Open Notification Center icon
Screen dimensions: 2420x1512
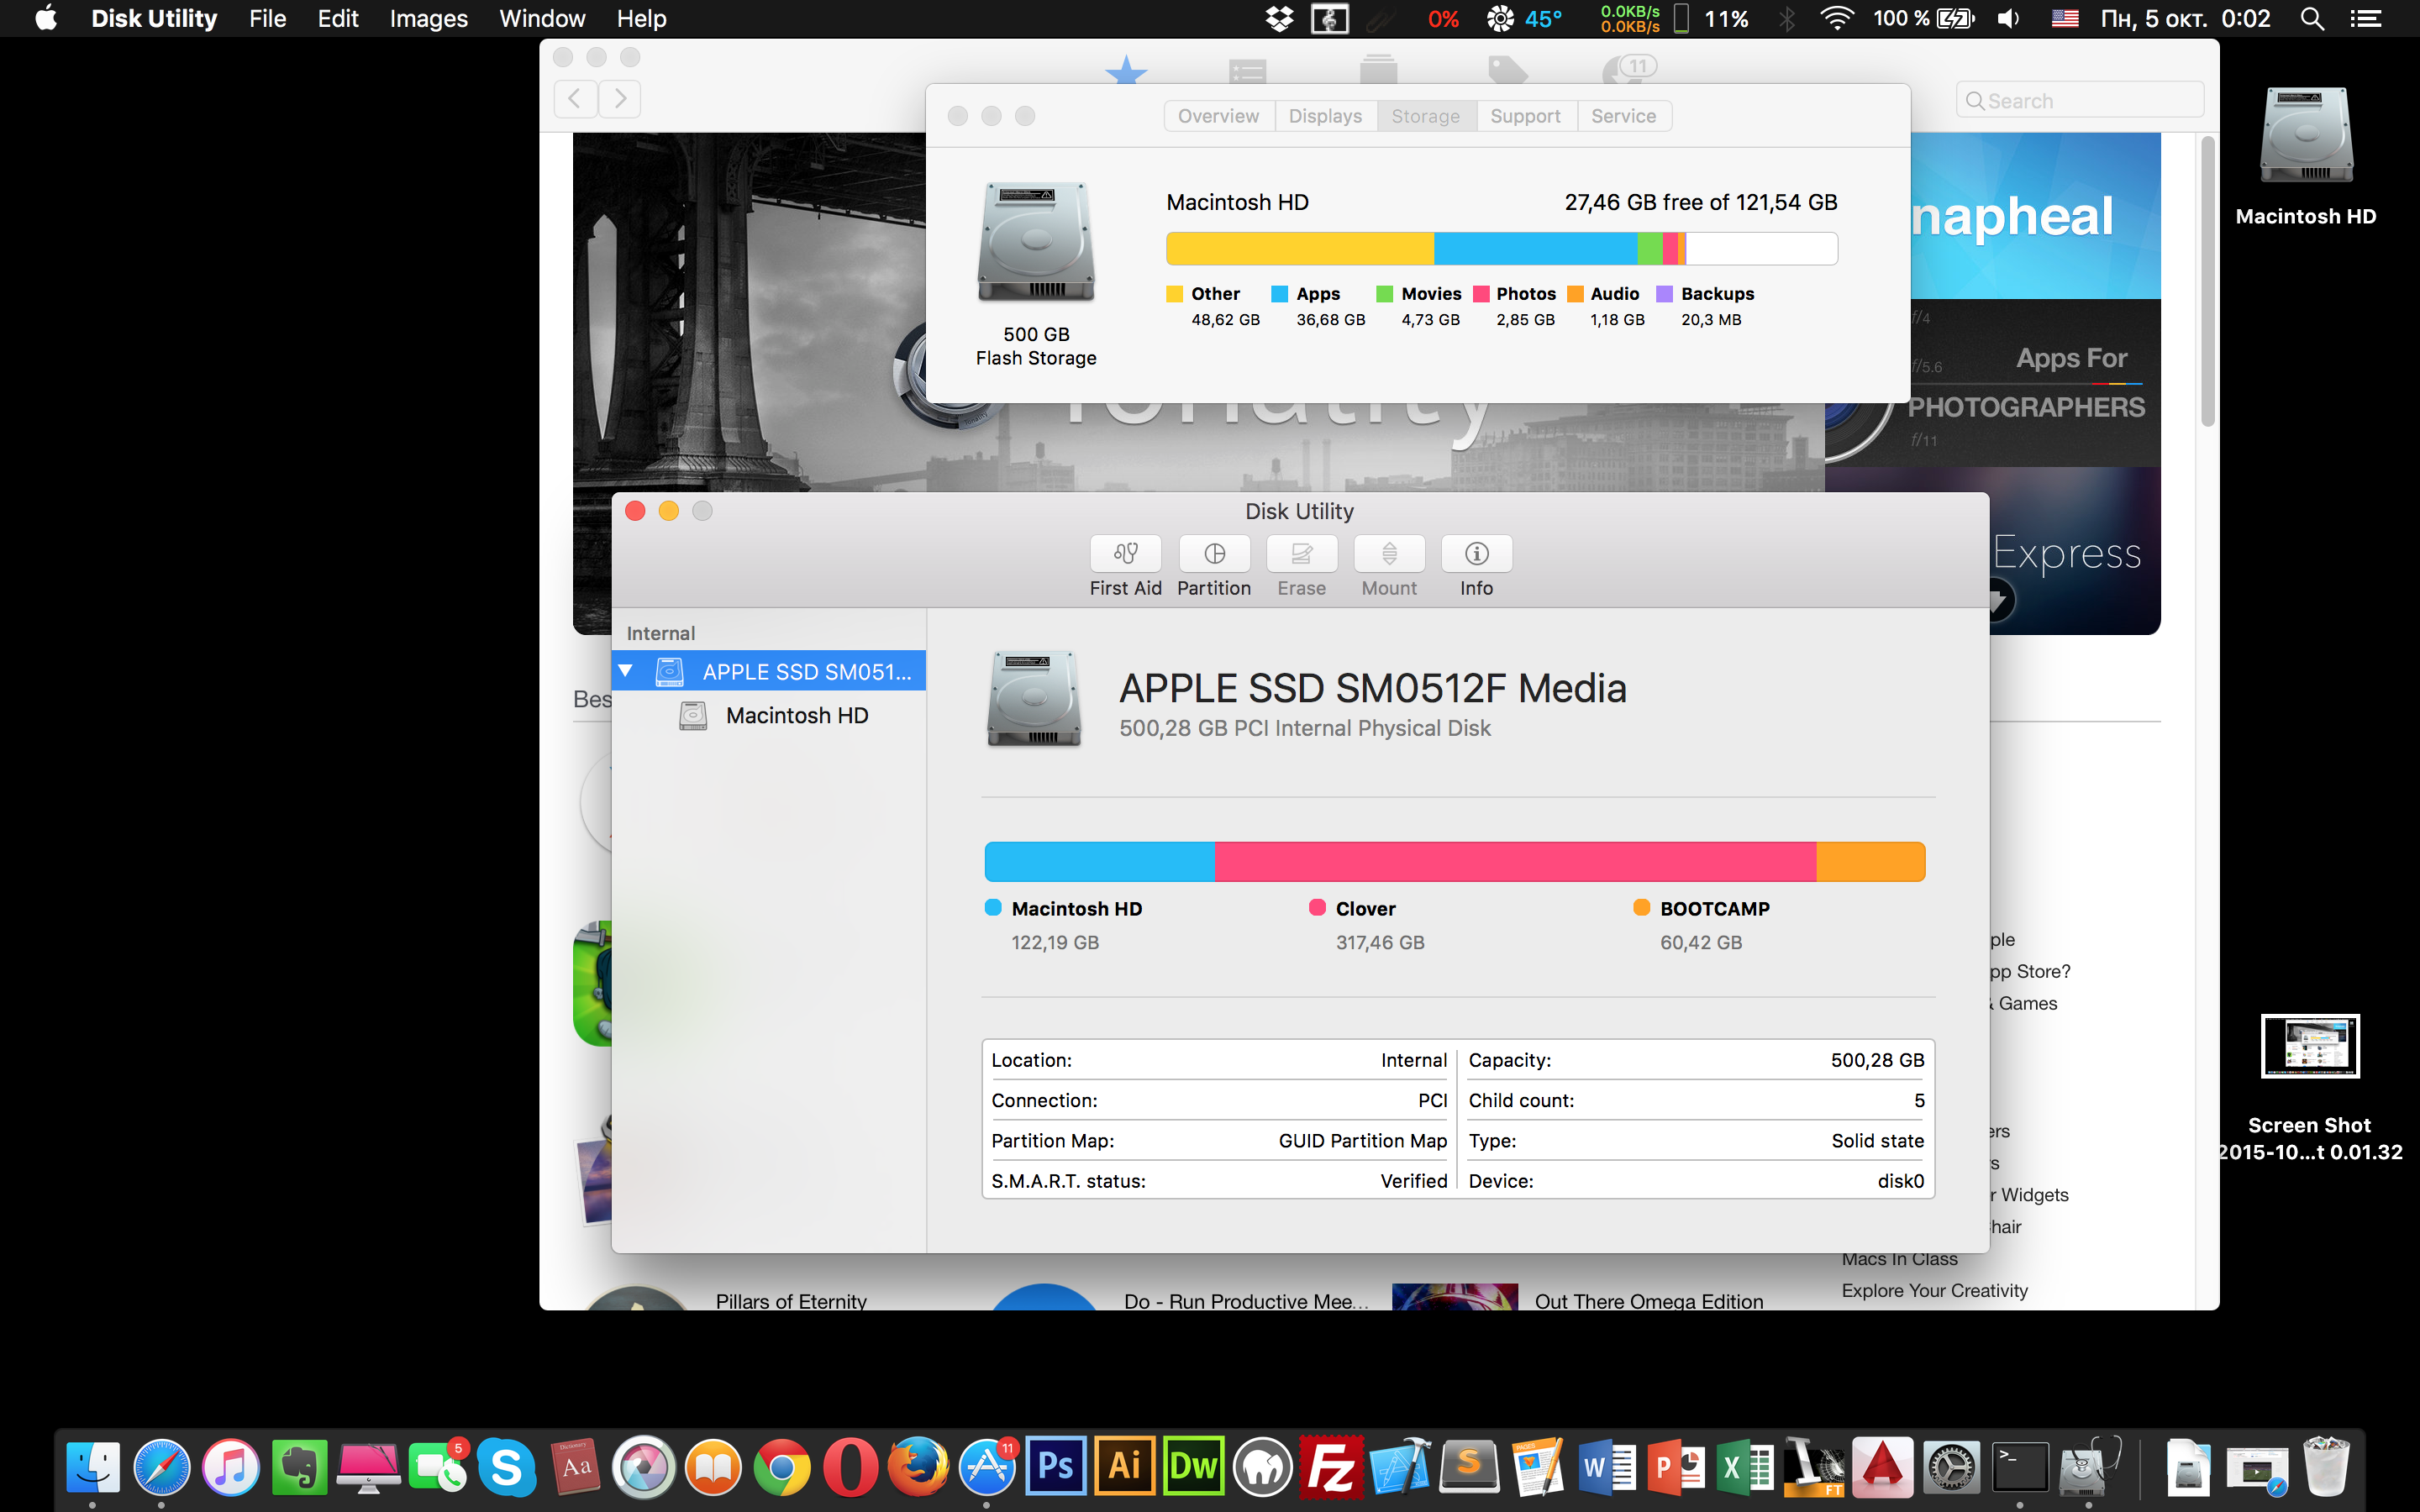(x=2365, y=19)
